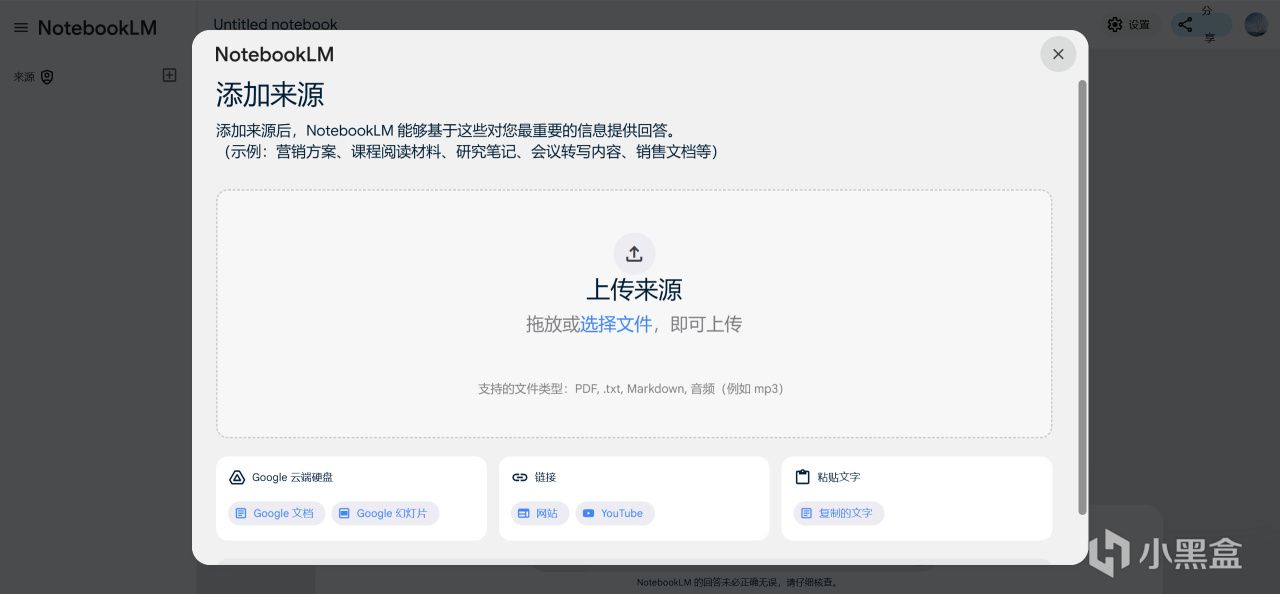
Task: Click the 添加来源 dialog heading
Action: 270,95
